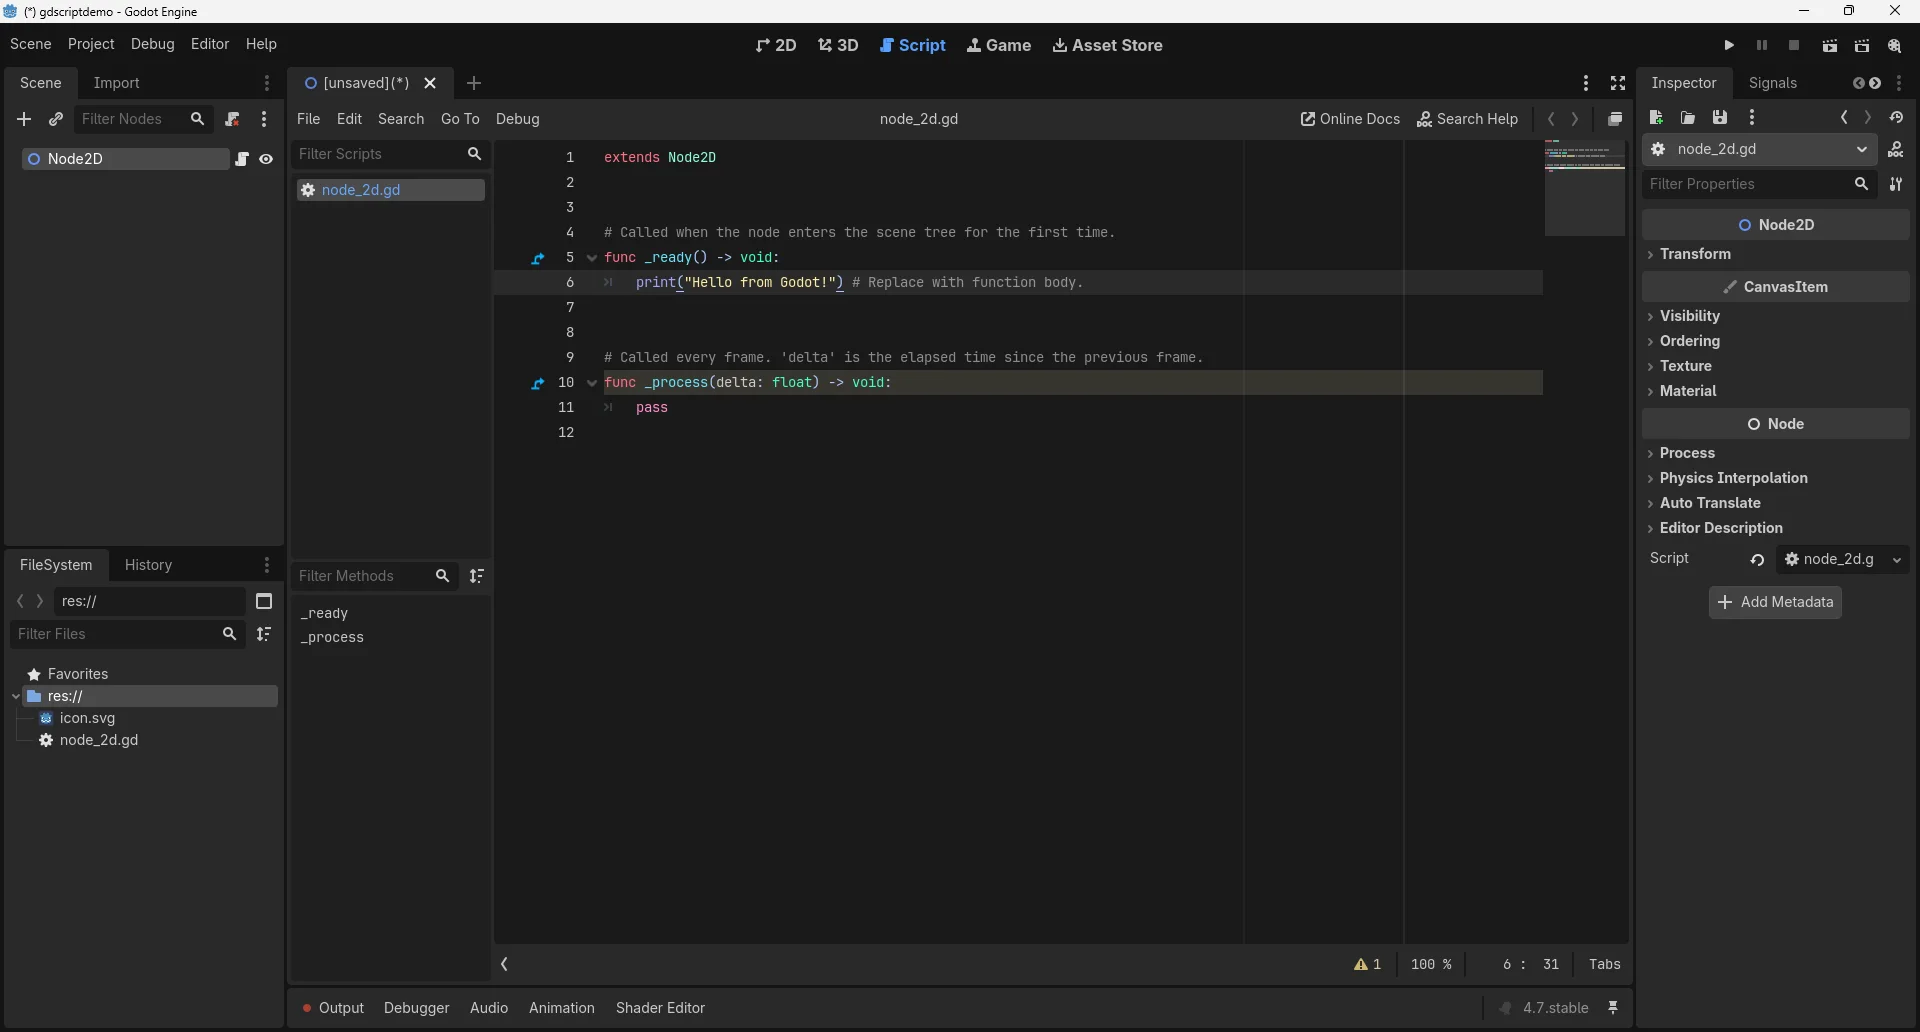The width and height of the screenshot is (1920, 1032).
Task: Open the Output bottom panel
Action: tap(333, 1008)
